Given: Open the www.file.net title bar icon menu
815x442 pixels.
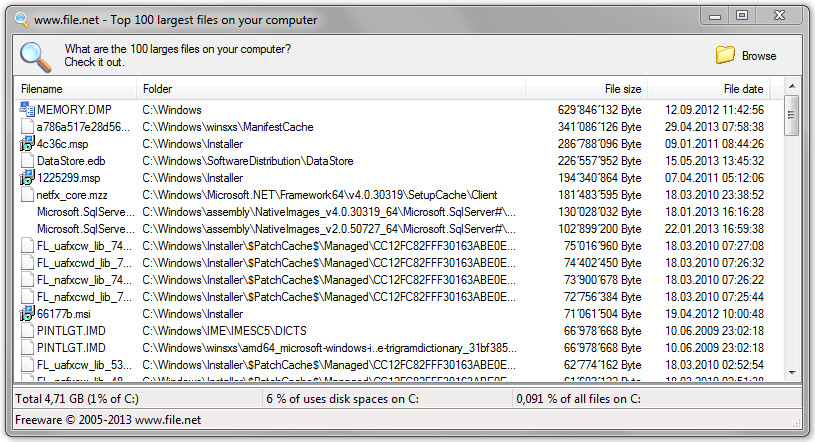Looking at the screenshot, I should coord(20,20).
